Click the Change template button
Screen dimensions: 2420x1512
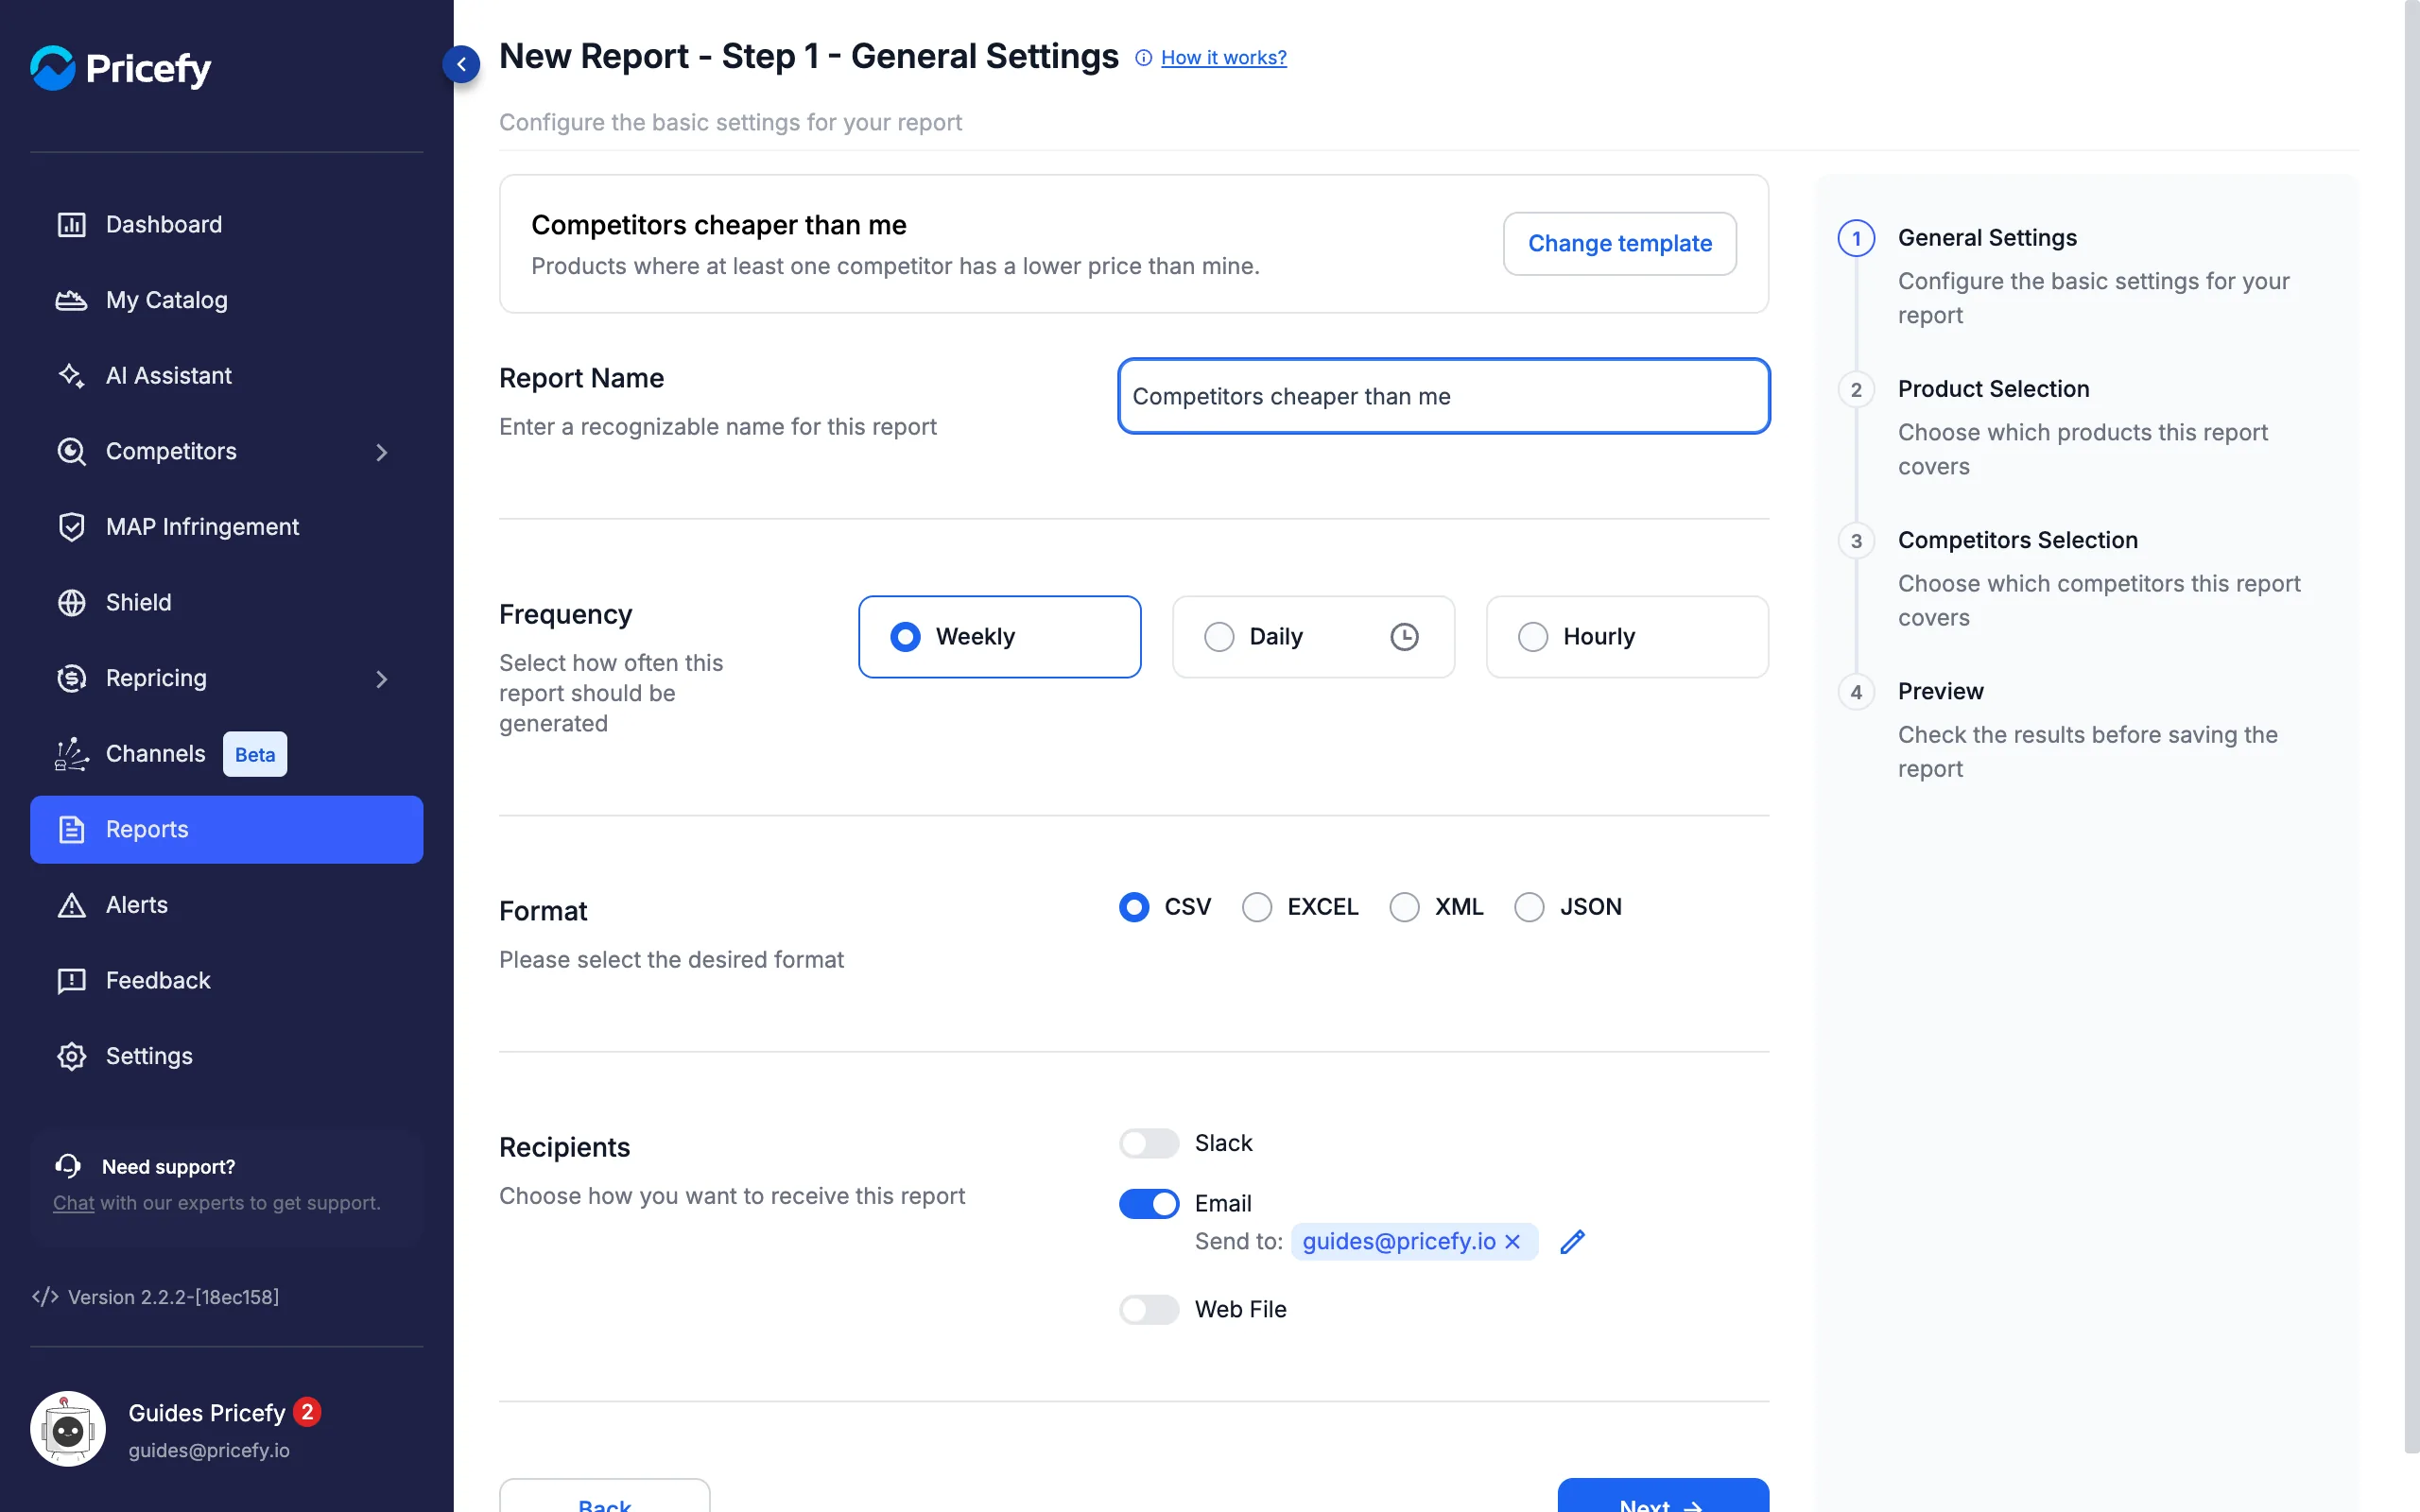coord(1619,243)
